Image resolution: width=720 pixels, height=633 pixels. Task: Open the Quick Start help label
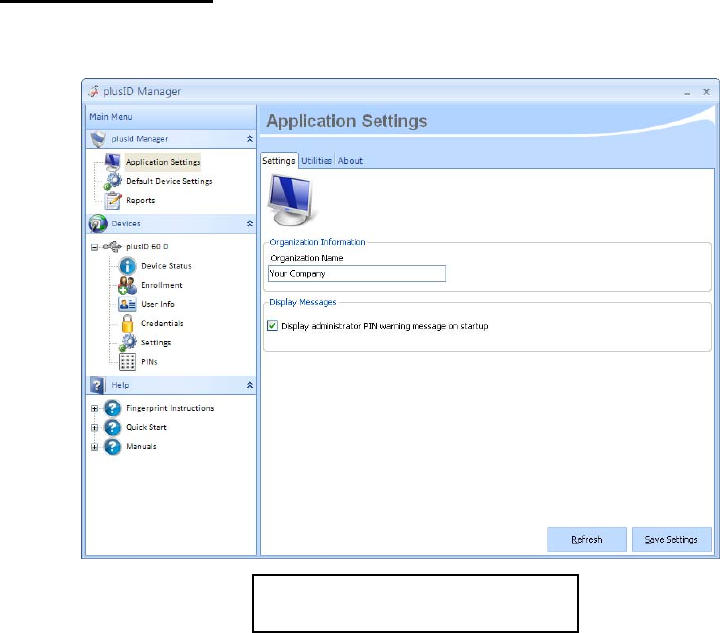pos(146,427)
